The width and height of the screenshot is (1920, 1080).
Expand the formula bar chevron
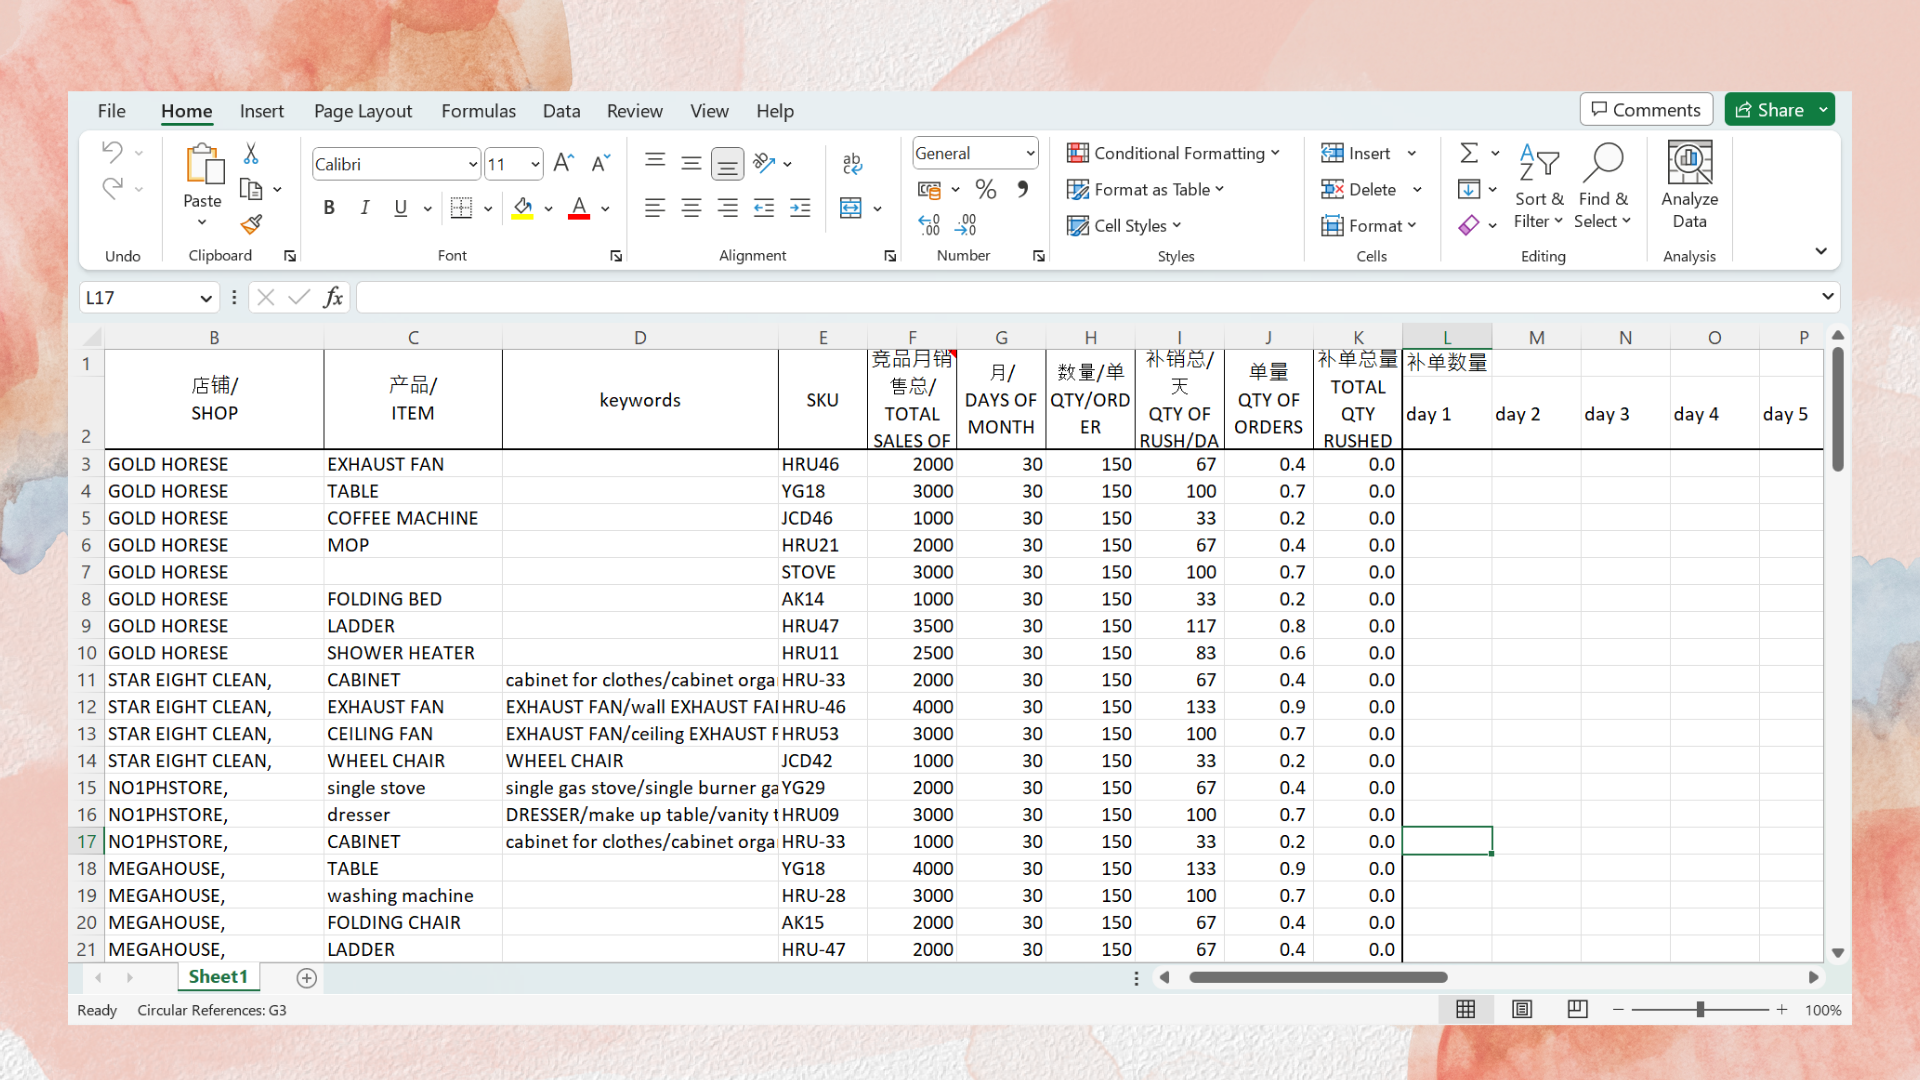(1827, 296)
